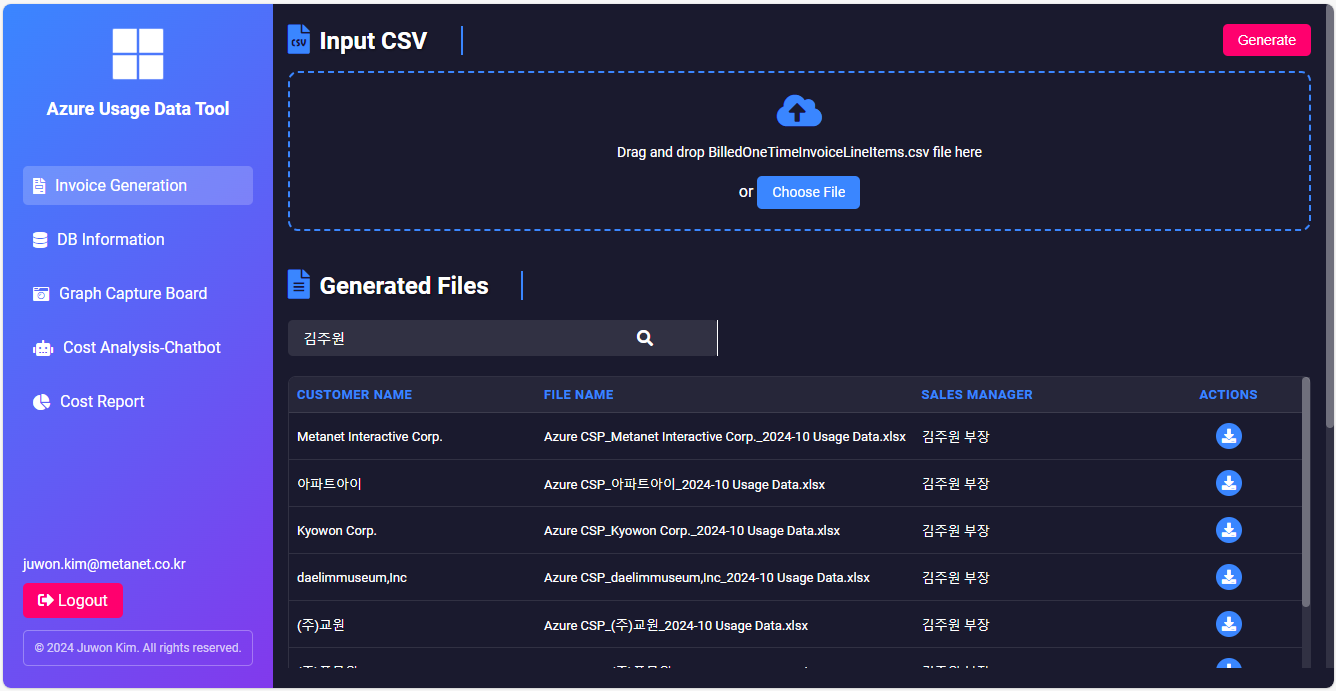Click the cloud upload icon
1336x691 pixels.
(x=799, y=110)
